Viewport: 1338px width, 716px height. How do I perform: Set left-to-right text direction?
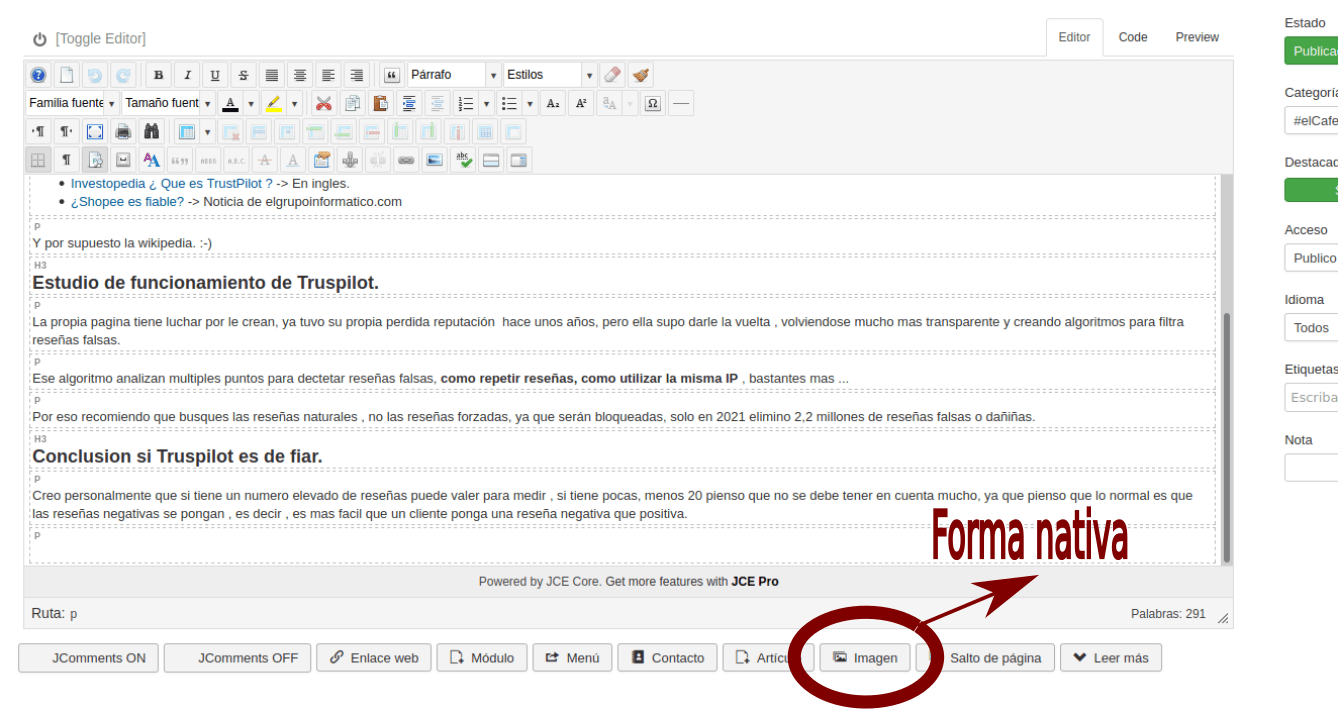point(38,131)
